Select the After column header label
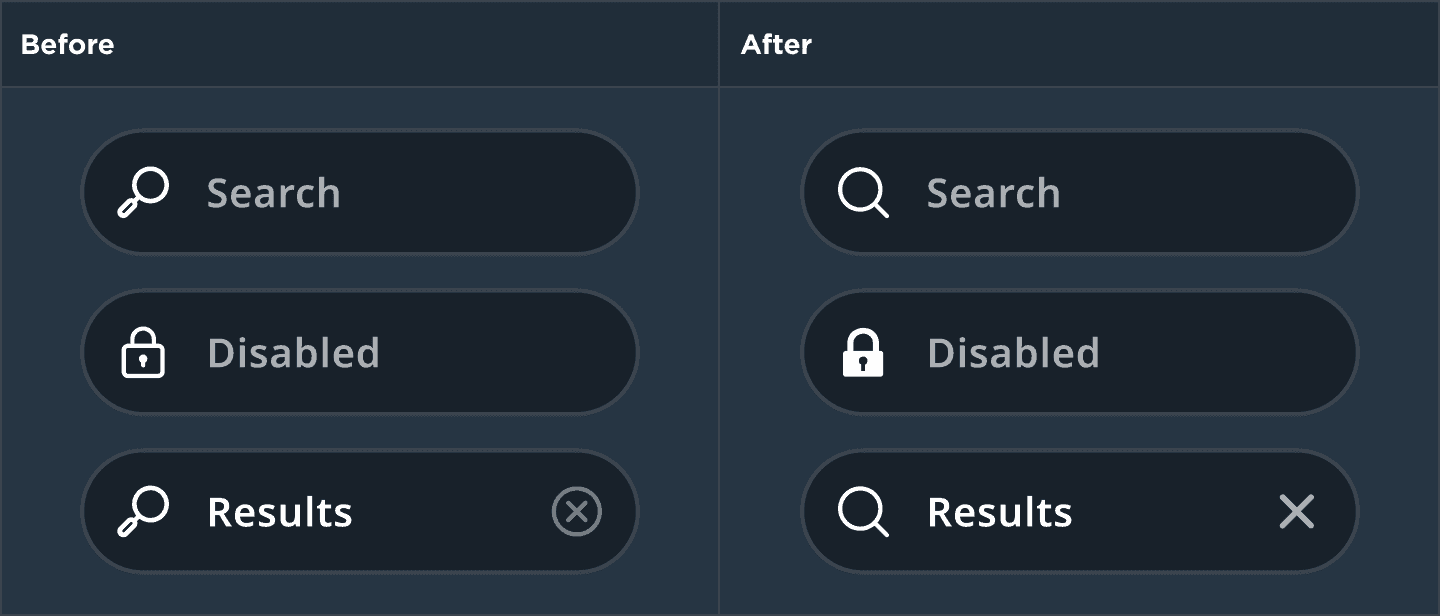The height and width of the screenshot is (616, 1440). pos(776,45)
